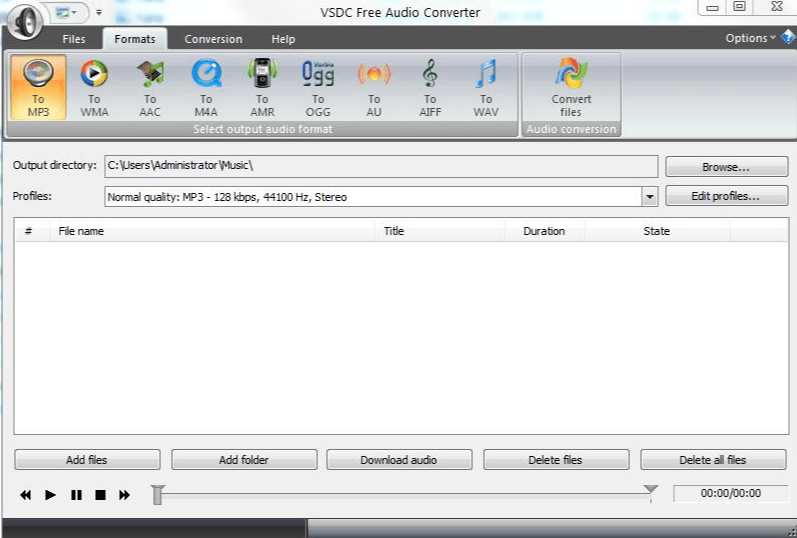Open the Conversion tab
The image size is (797, 538).
coord(213,39)
